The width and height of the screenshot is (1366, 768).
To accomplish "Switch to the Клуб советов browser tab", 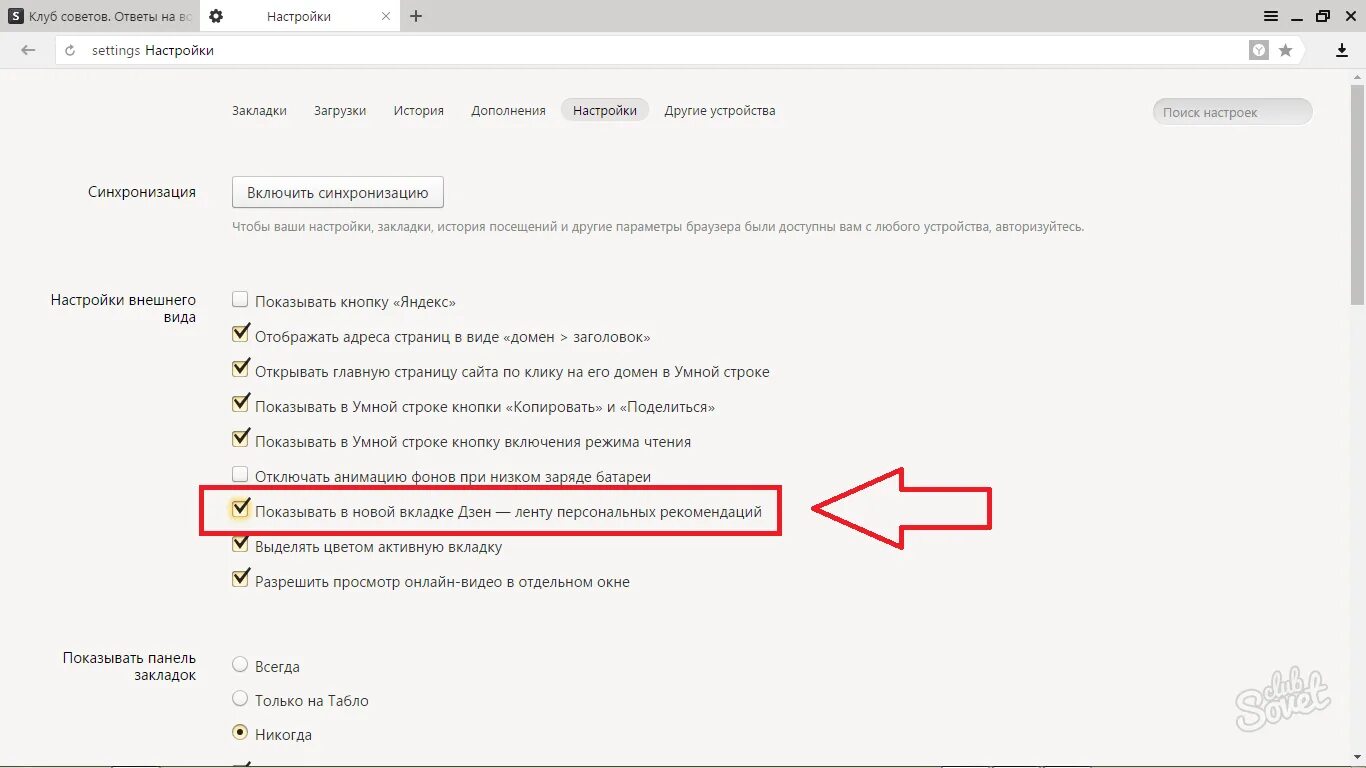I will coord(100,16).
